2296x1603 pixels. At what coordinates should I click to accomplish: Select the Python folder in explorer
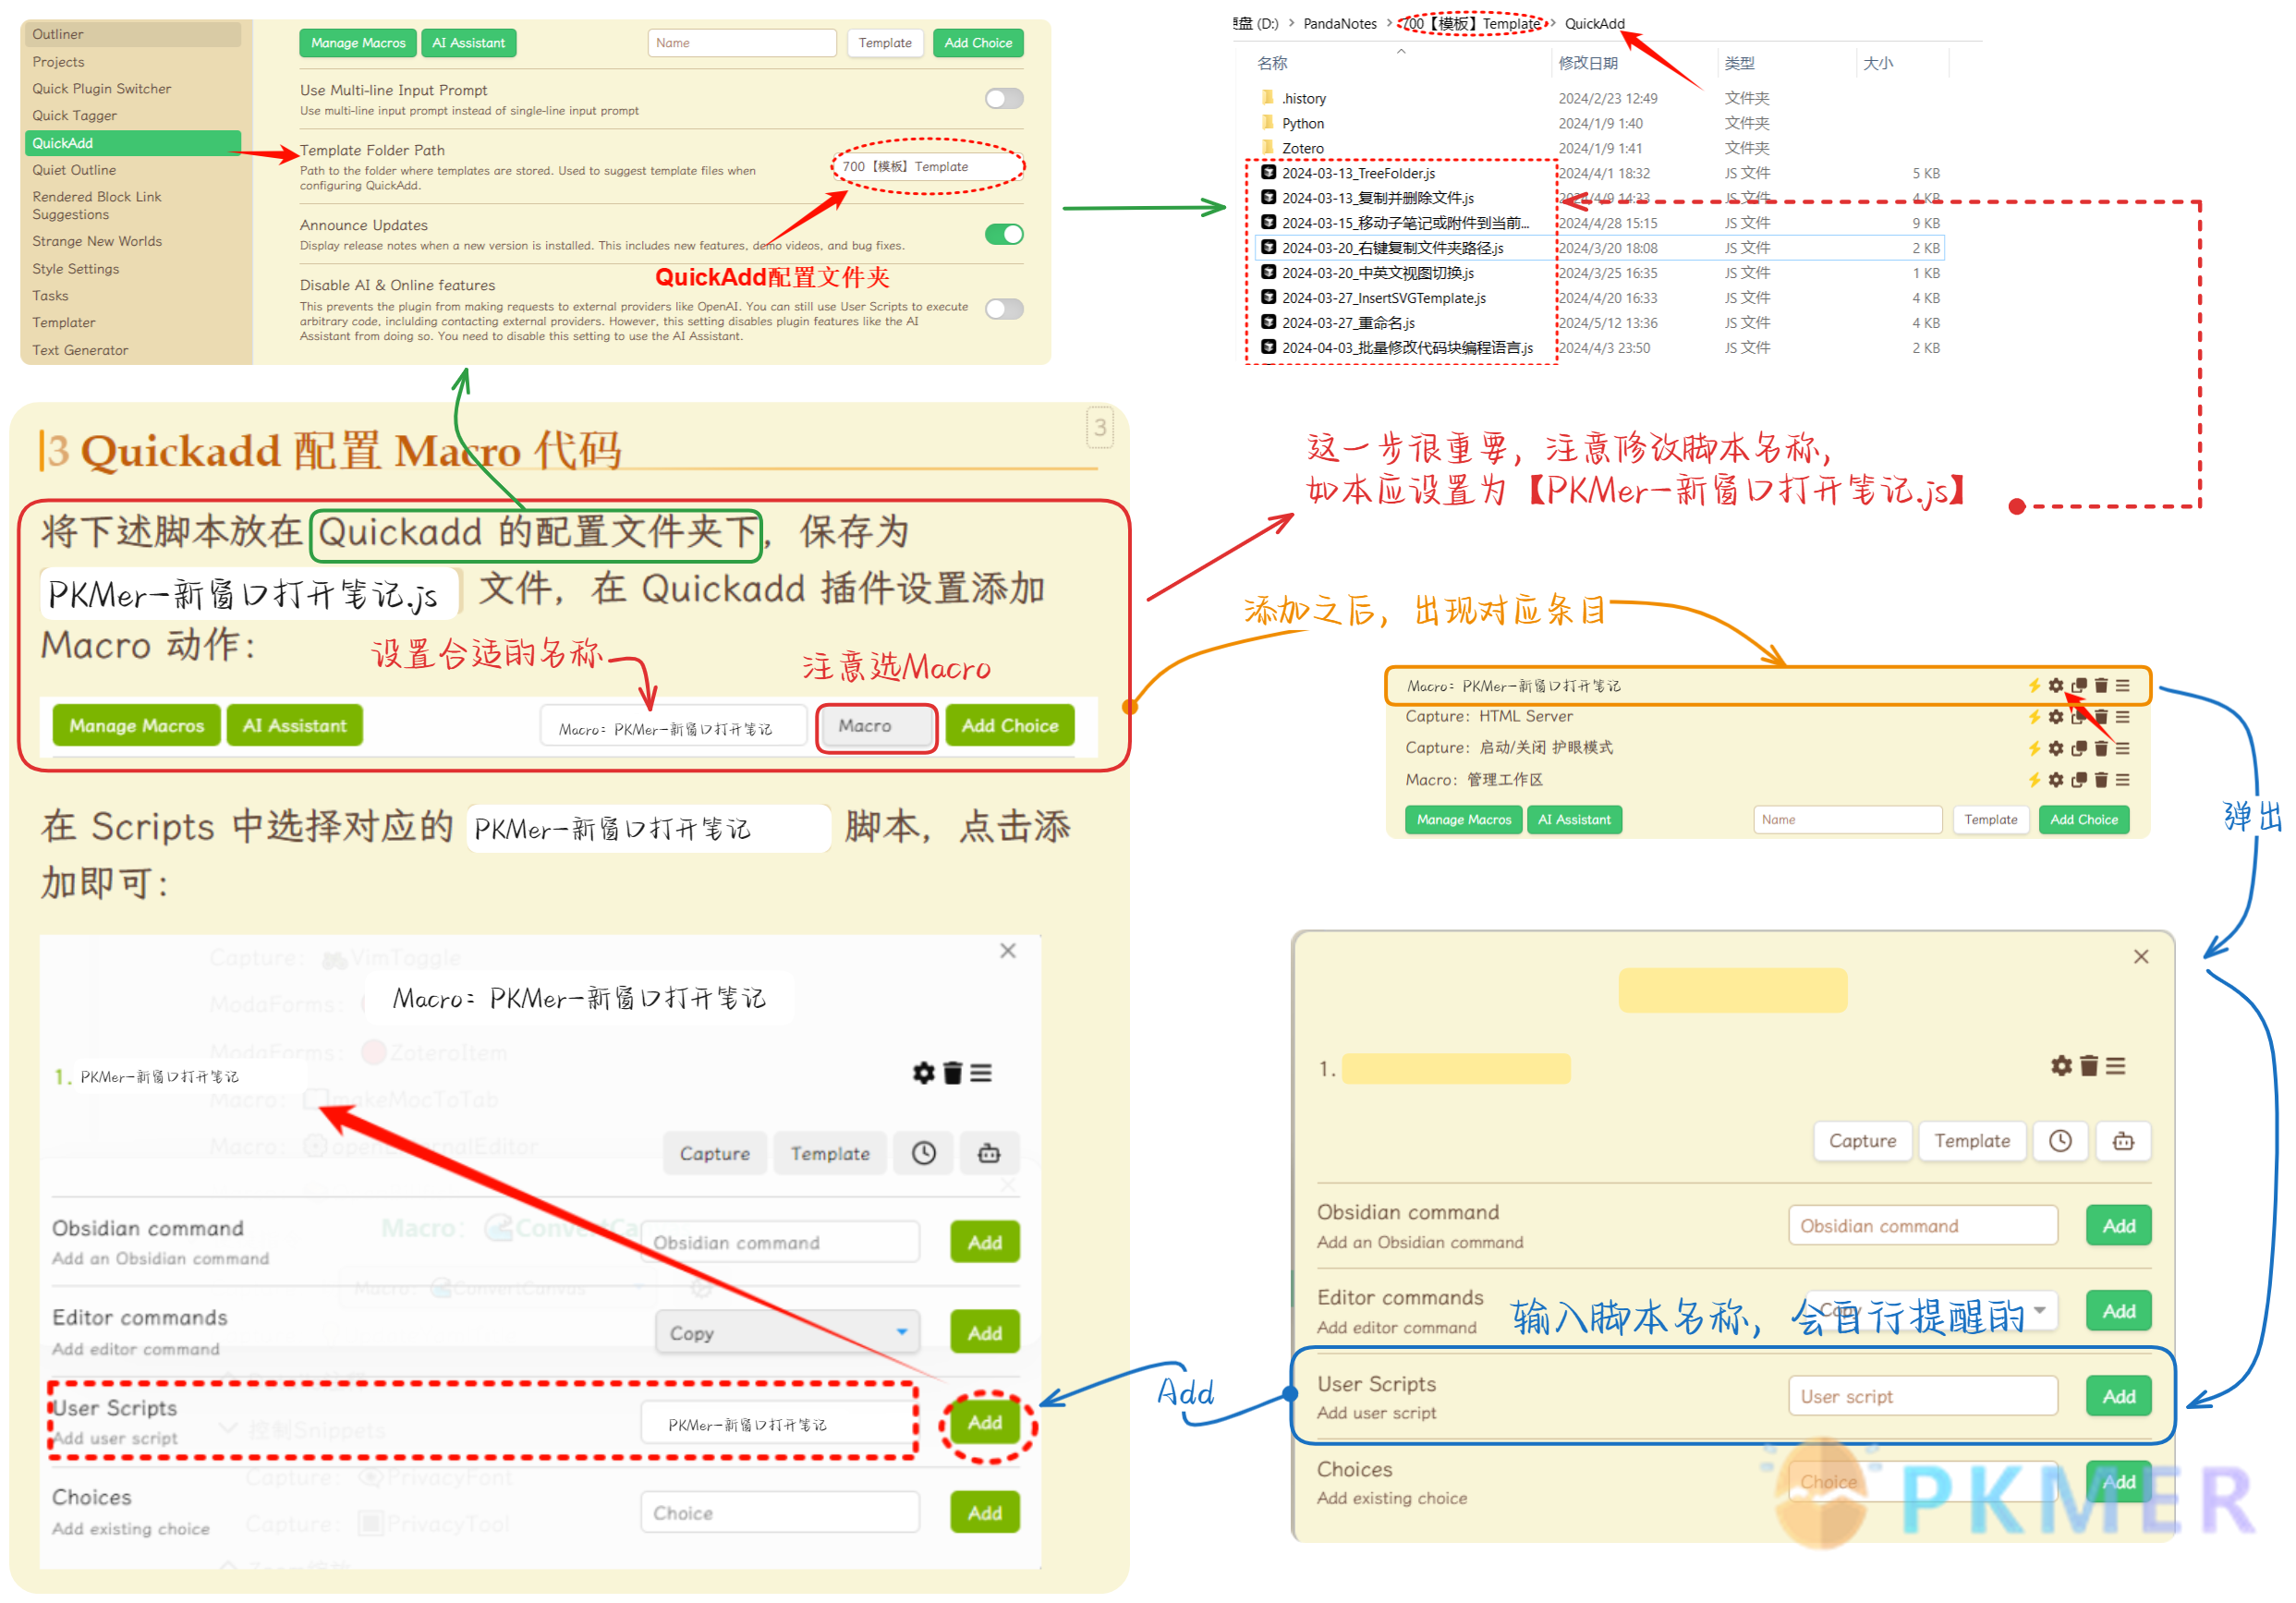tap(1301, 123)
